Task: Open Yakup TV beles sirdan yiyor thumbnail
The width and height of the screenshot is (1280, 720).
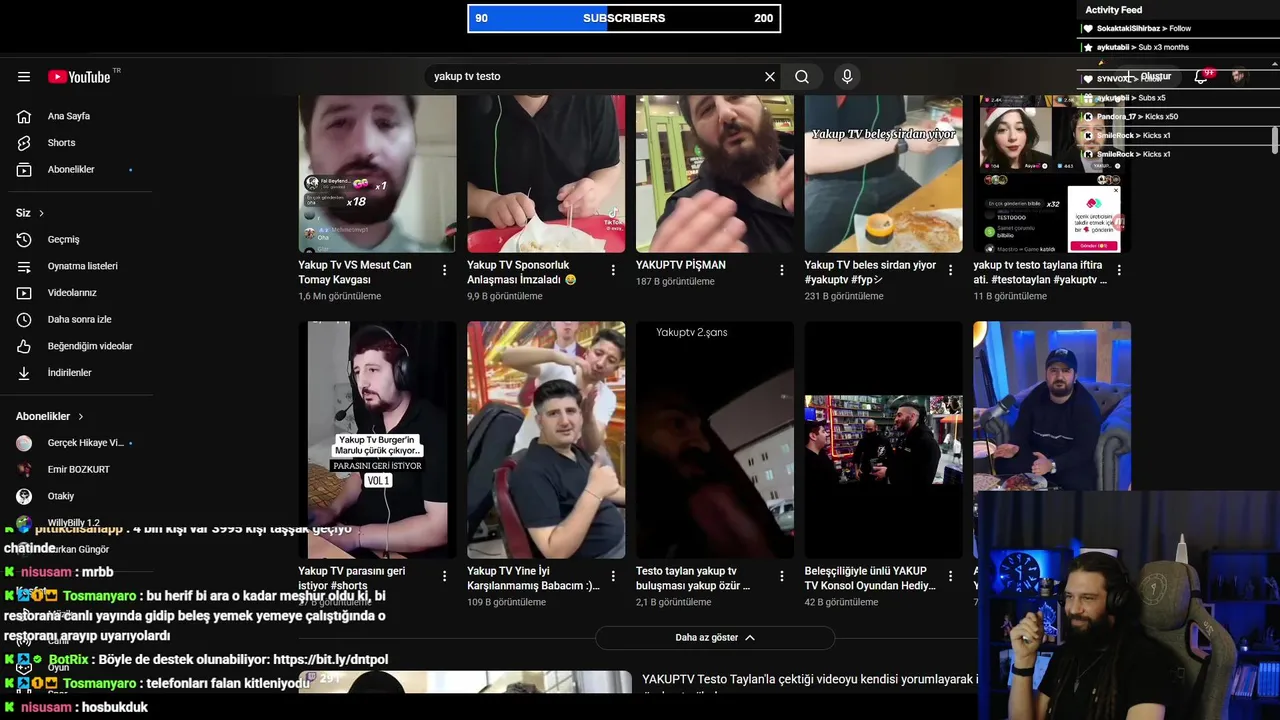Action: tap(883, 173)
